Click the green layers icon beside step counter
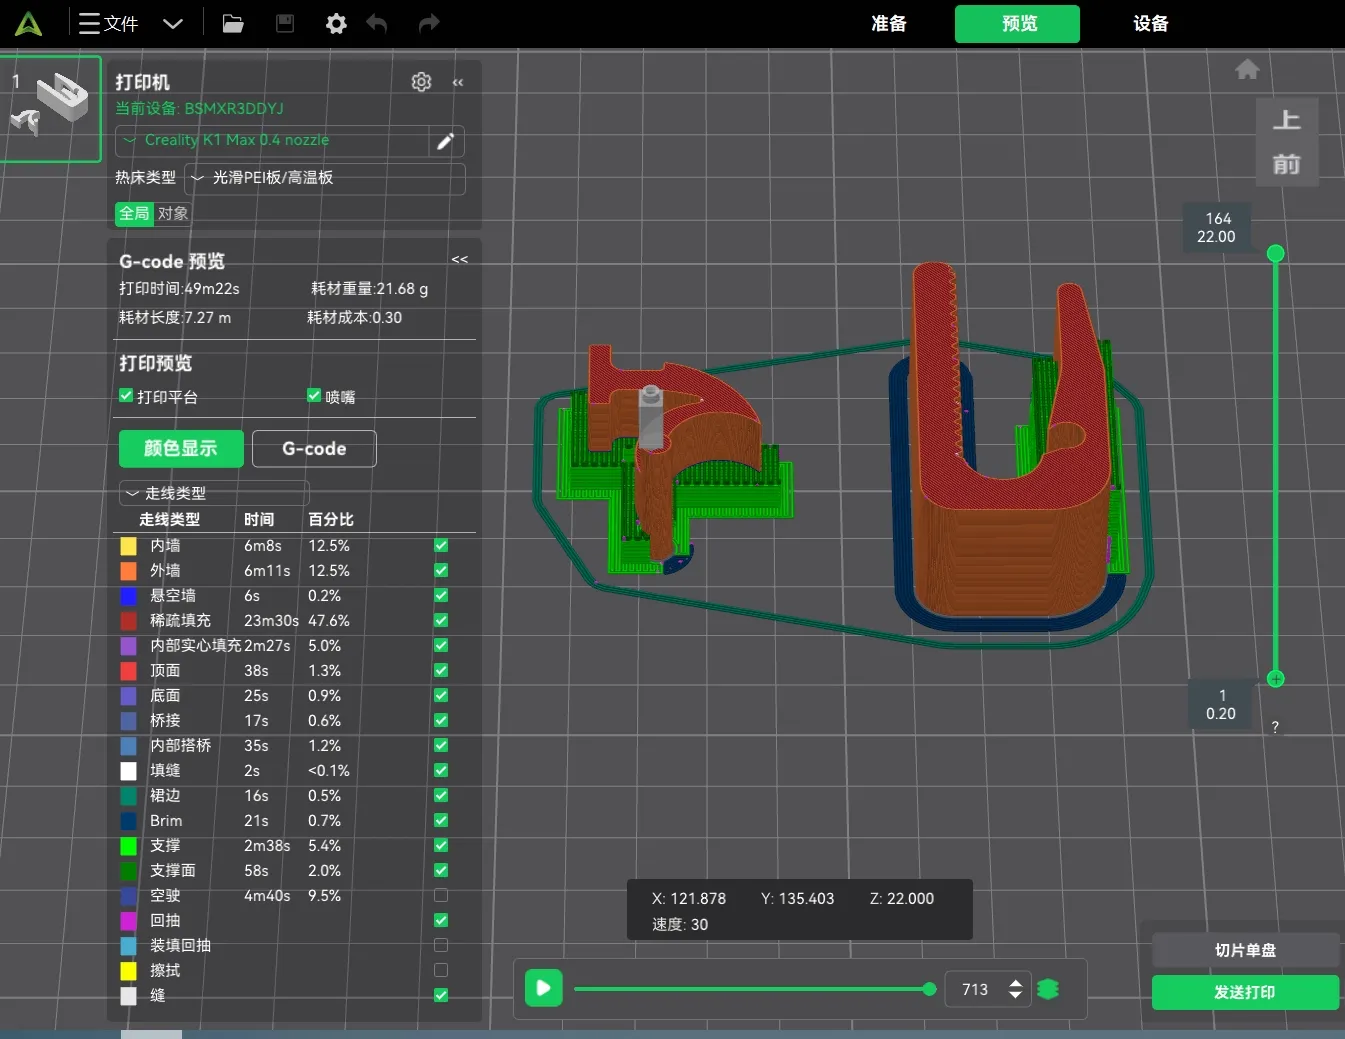The width and height of the screenshot is (1345, 1039). (1048, 989)
